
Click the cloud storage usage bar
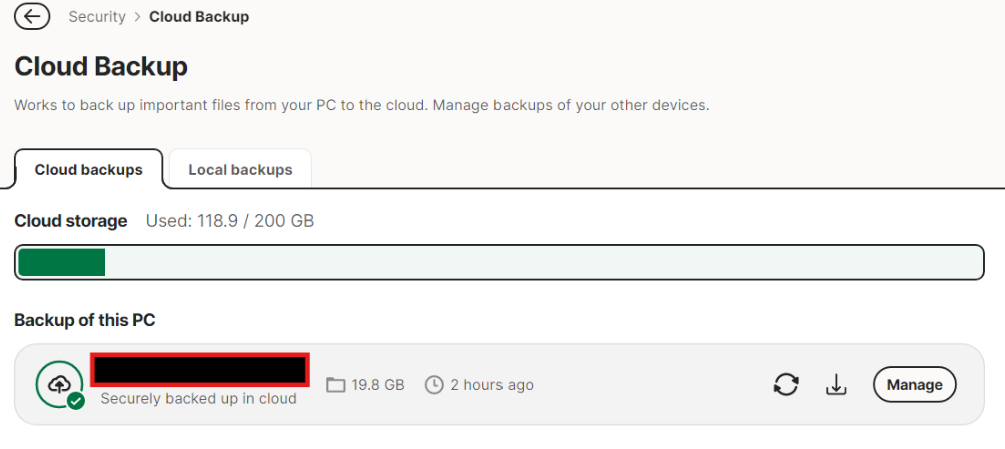pos(500,262)
